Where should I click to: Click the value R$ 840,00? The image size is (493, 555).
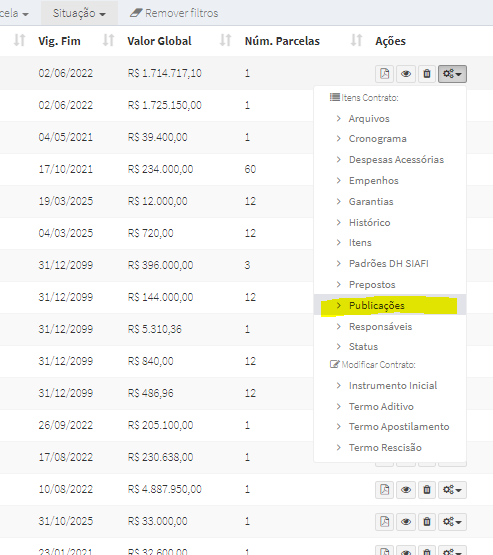click(x=150, y=361)
